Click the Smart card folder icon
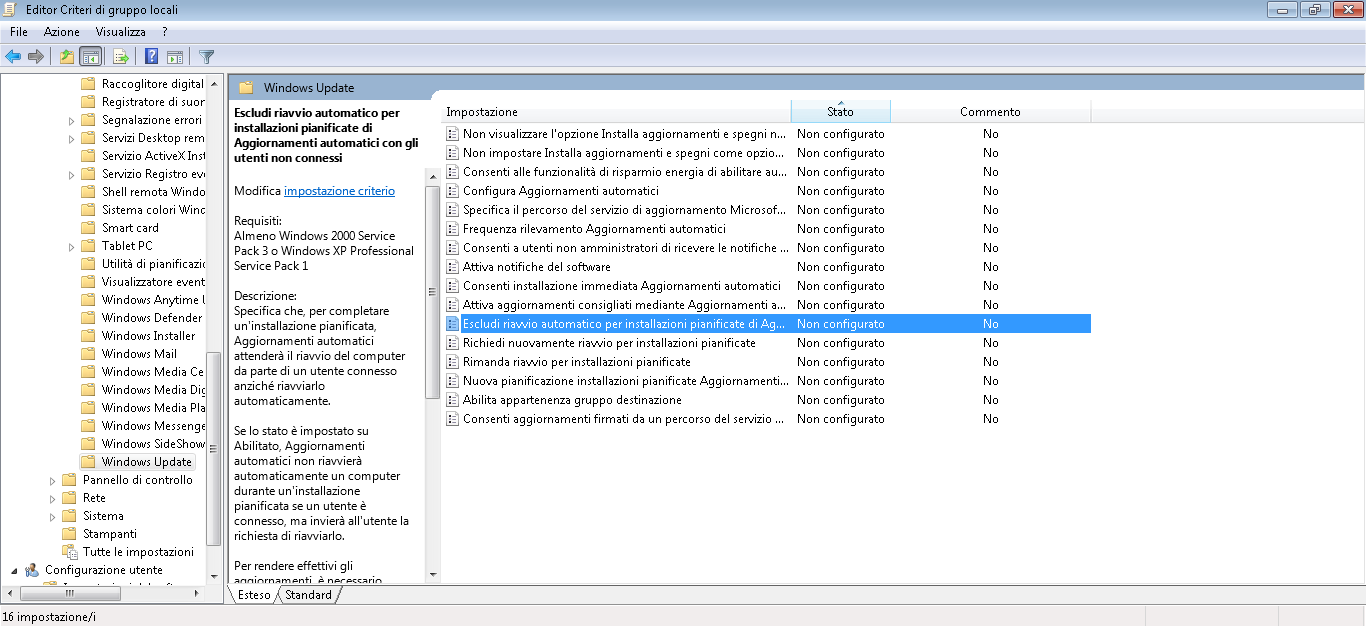This screenshot has height=627, width=1366. click(x=88, y=228)
